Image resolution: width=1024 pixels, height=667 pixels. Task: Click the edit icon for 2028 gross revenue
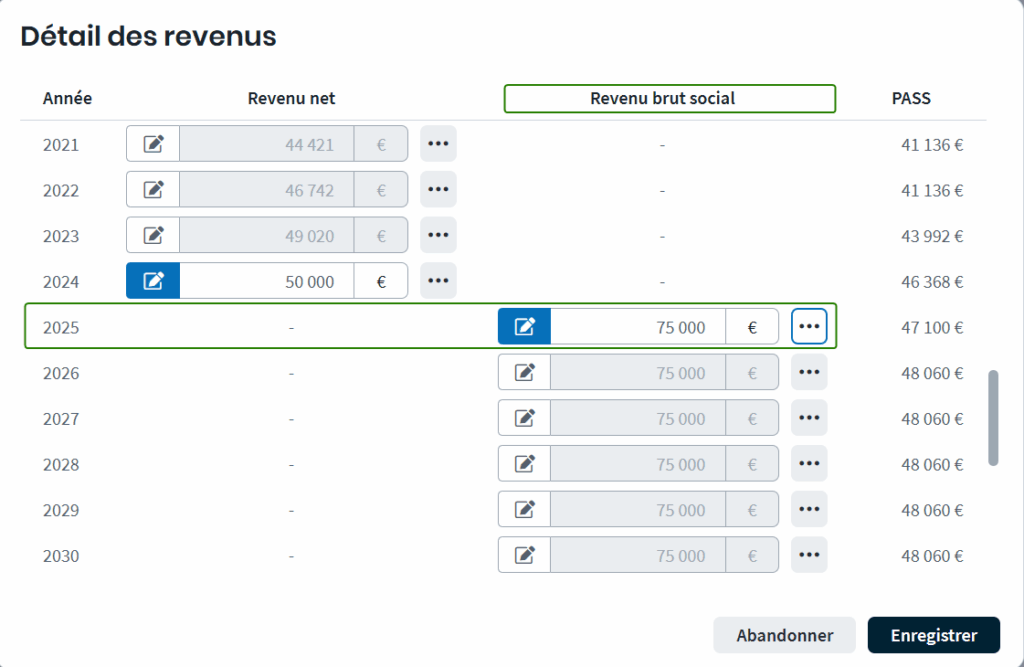[x=524, y=464]
